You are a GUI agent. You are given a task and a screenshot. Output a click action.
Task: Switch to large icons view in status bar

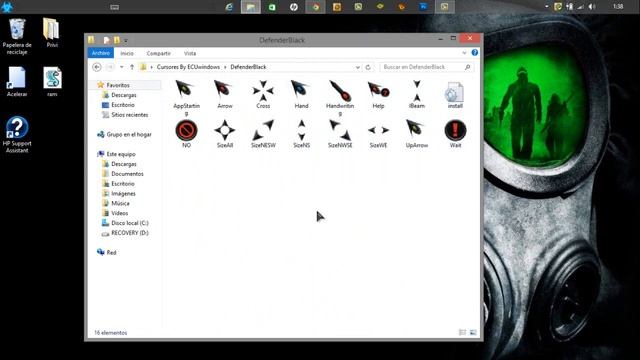point(473,333)
